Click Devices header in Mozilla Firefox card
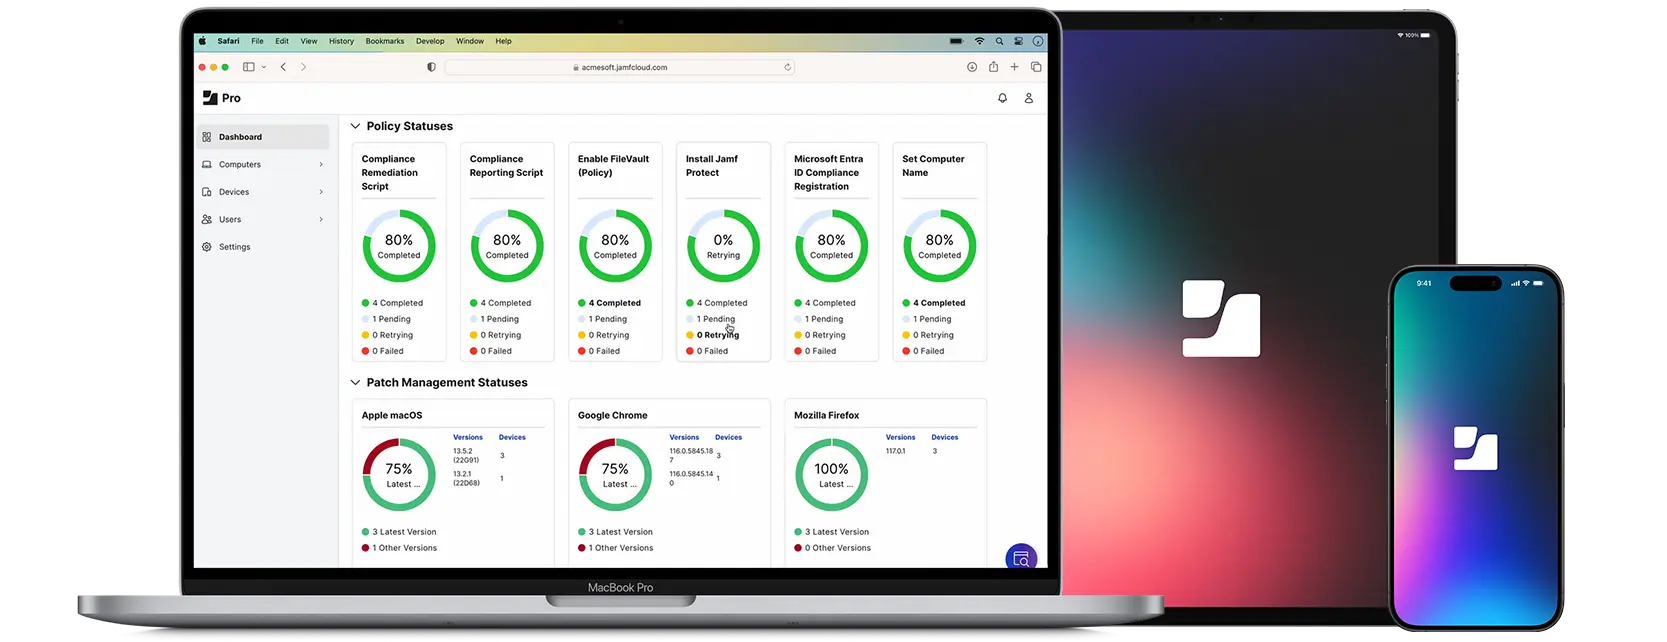The height and width of the screenshot is (642, 1667). (945, 437)
